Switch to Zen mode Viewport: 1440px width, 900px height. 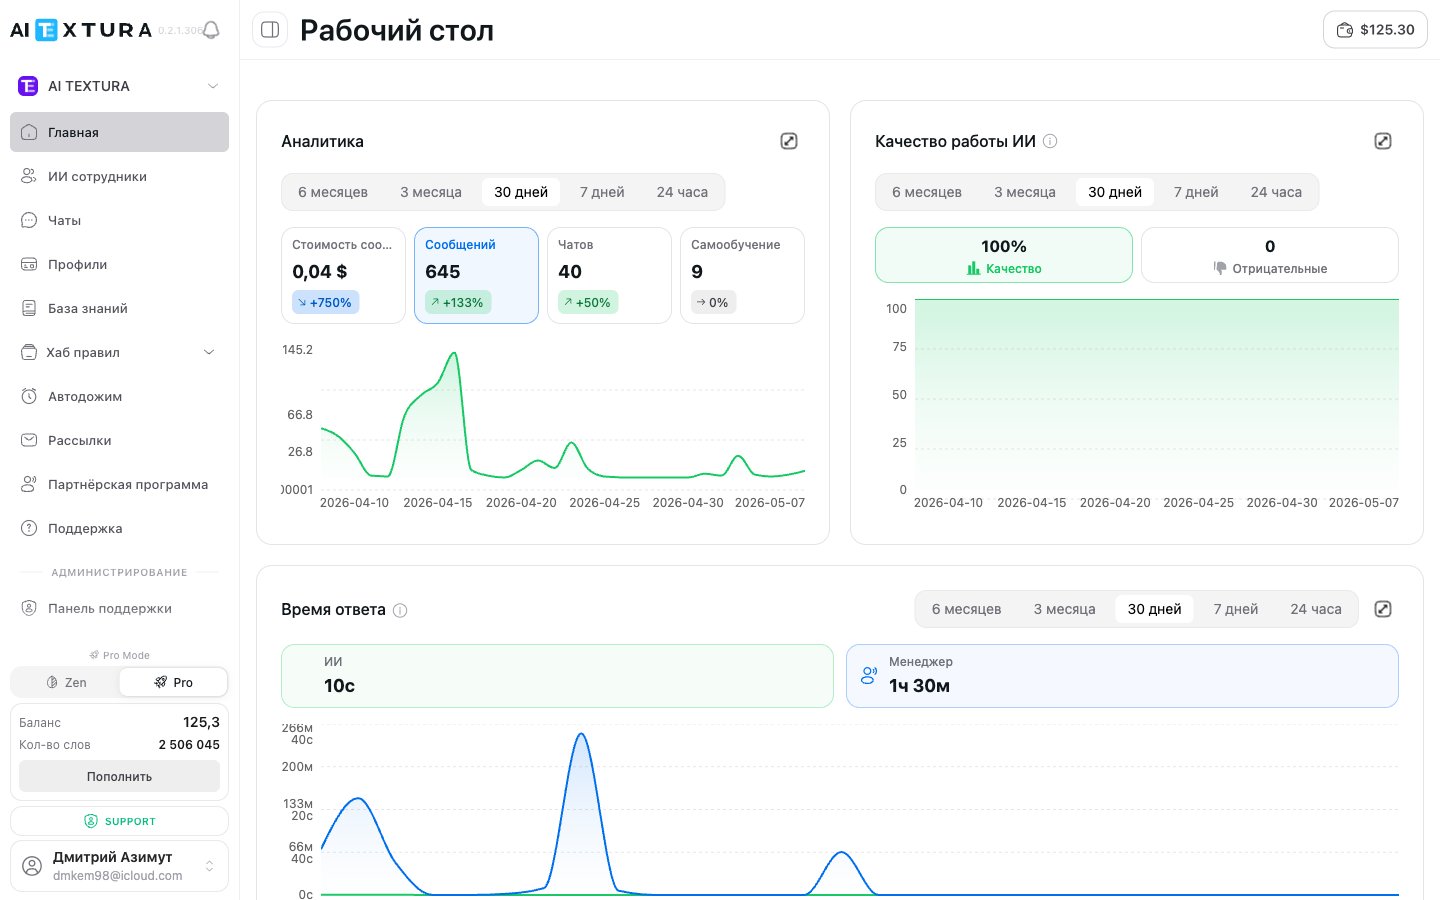[x=66, y=682]
